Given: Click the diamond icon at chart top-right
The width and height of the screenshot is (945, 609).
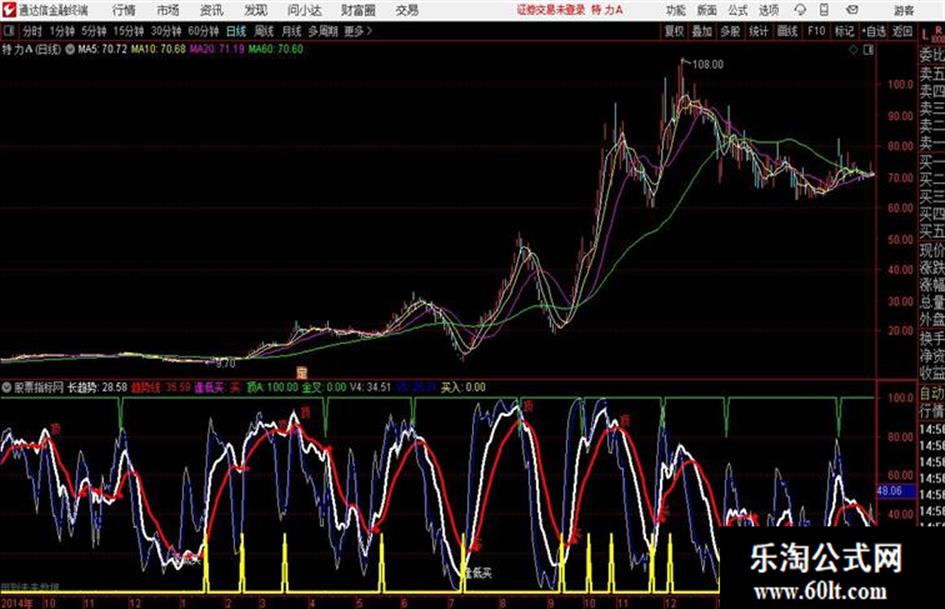Looking at the screenshot, I should tap(853, 50).
